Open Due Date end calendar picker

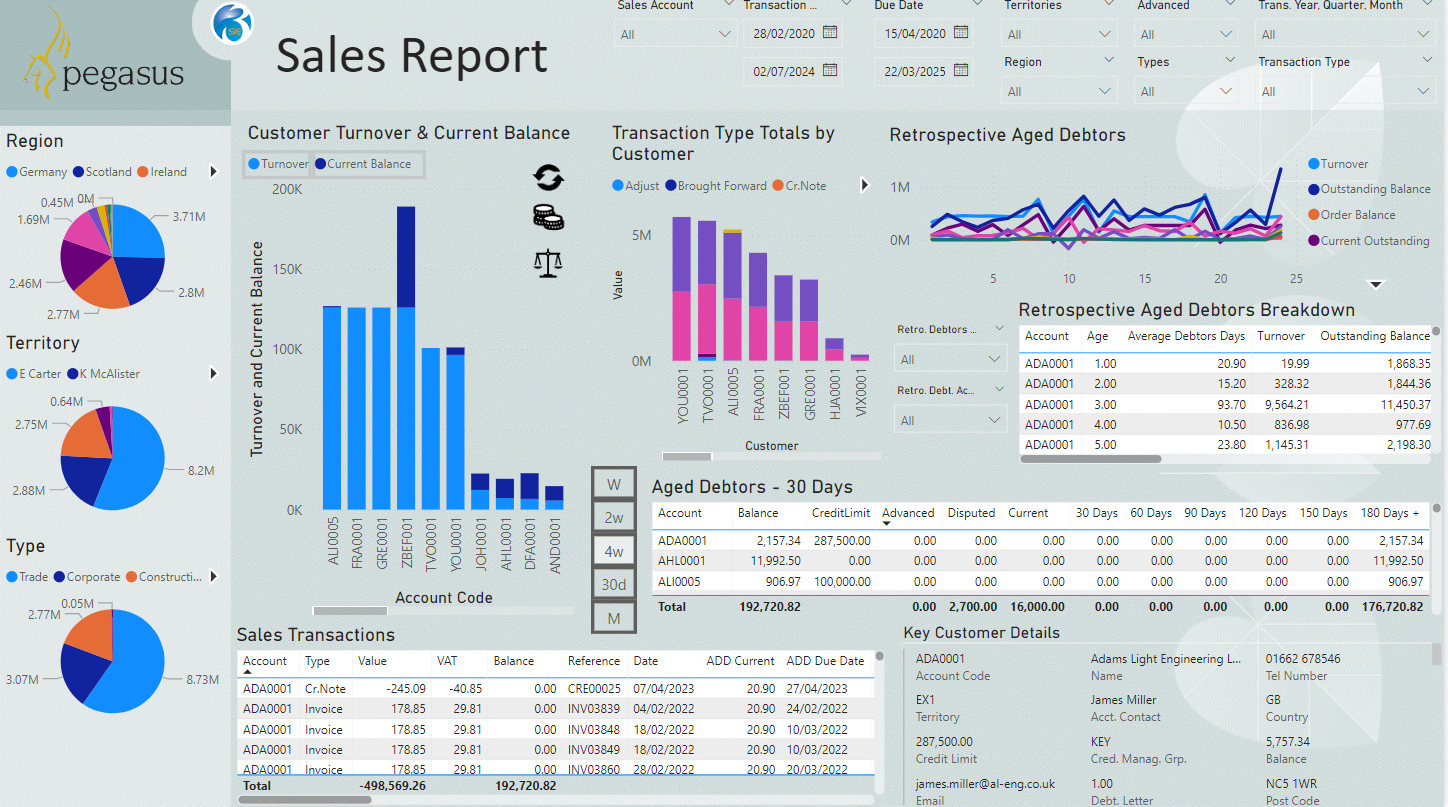(x=961, y=71)
